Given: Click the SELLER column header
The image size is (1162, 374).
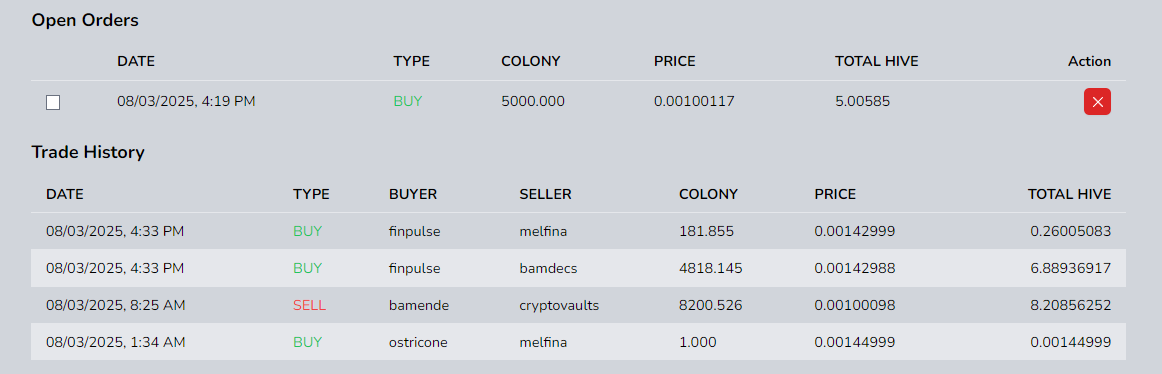Looking at the screenshot, I should point(545,194).
